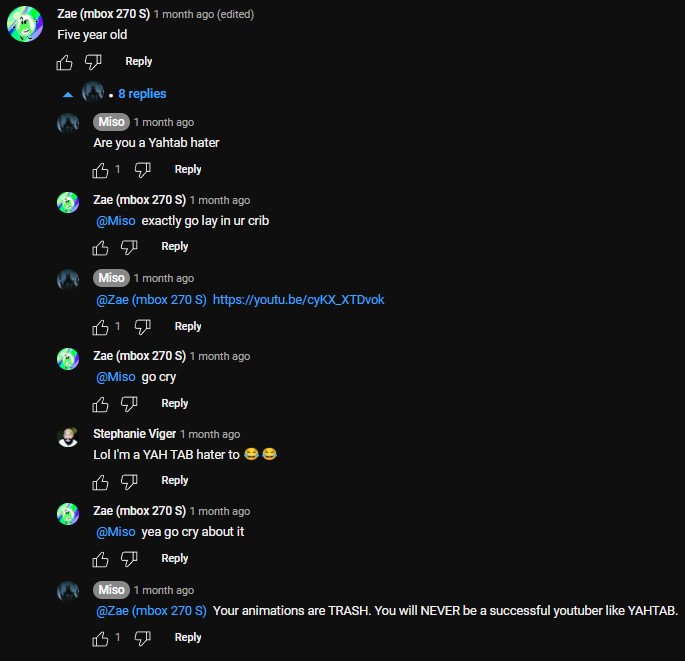Viewport: 685px width, 661px height.
Task: Like Stephanie Viger's YAH TAB hater comment
Action: coord(100,482)
